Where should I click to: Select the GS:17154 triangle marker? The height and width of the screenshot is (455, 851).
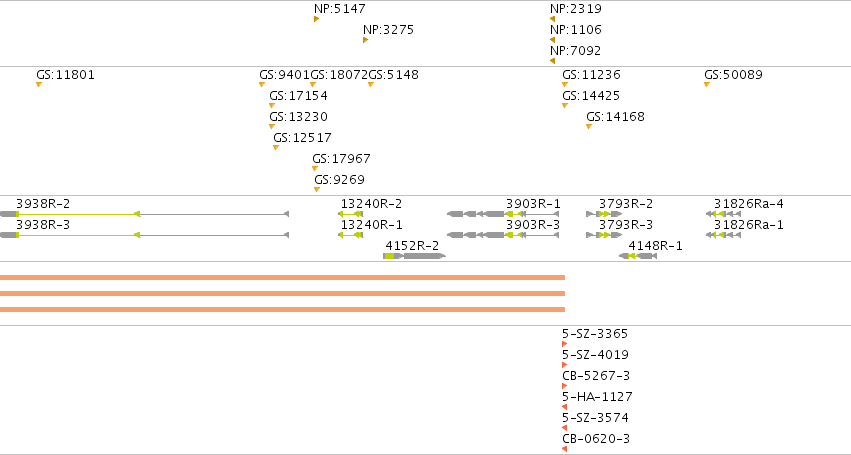pyautogui.click(x=272, y=106)
